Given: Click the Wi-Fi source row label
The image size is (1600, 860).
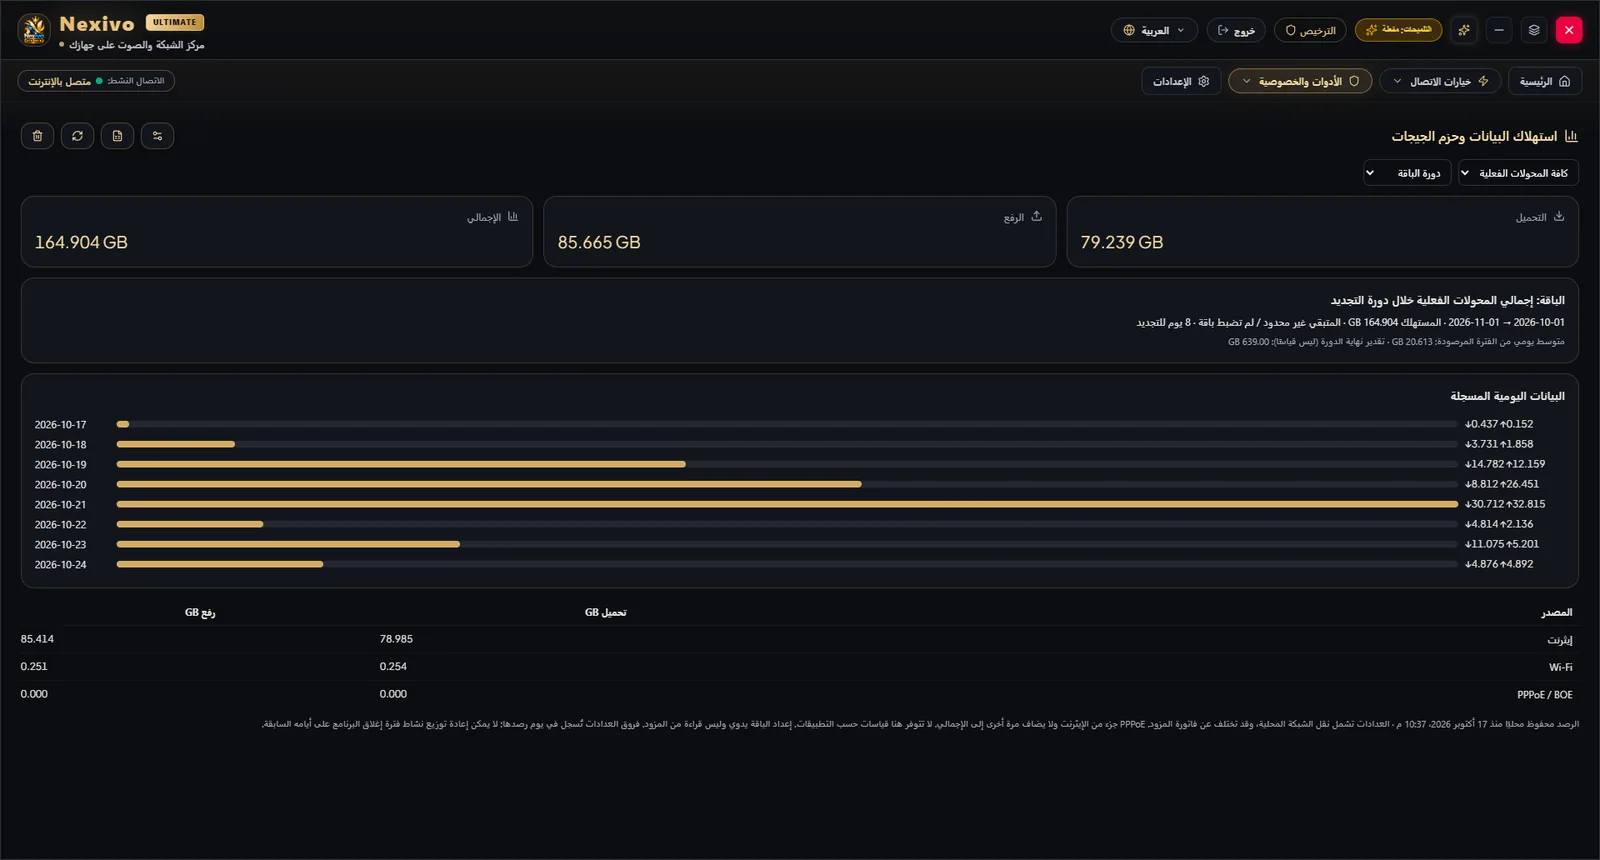Looking at the screenshot, I should (1561, 667).
